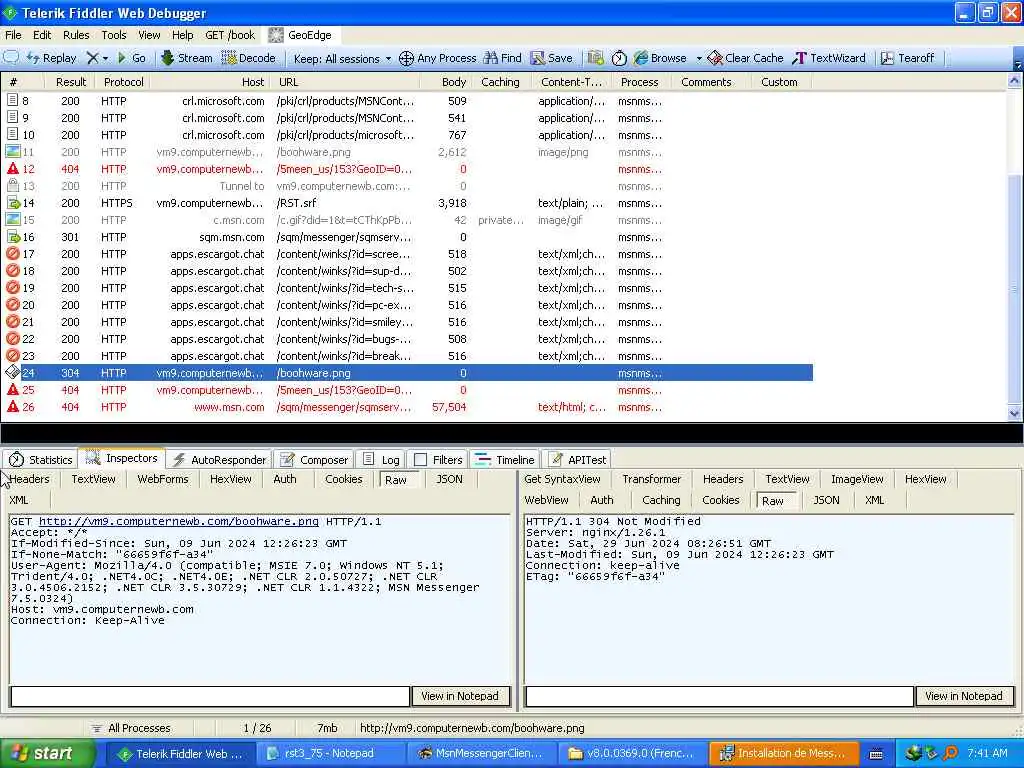Toggle Decode option in toolbar
Screen dimensions: 1024x768
249,57
